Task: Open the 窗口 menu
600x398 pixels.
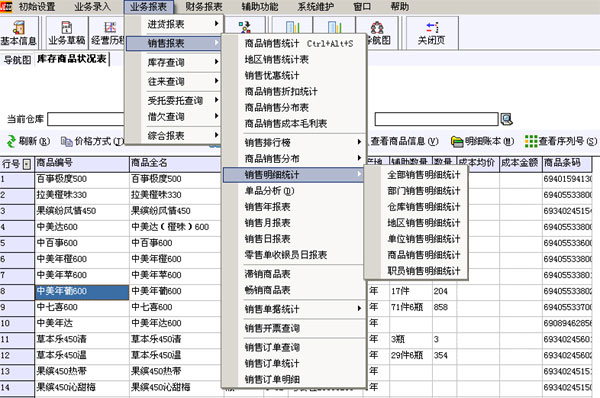Action: tap(362, 7)
